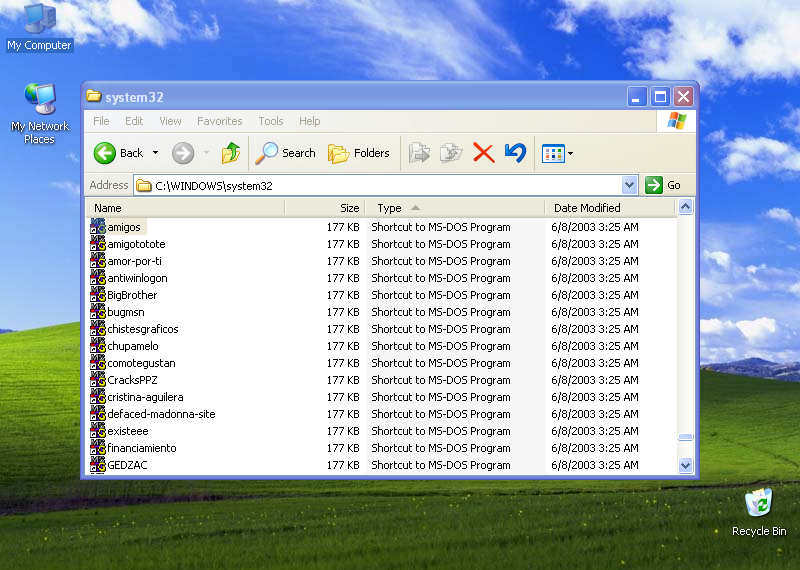
Task: Maximize the system32 window
Action: (x=660, y=96)
